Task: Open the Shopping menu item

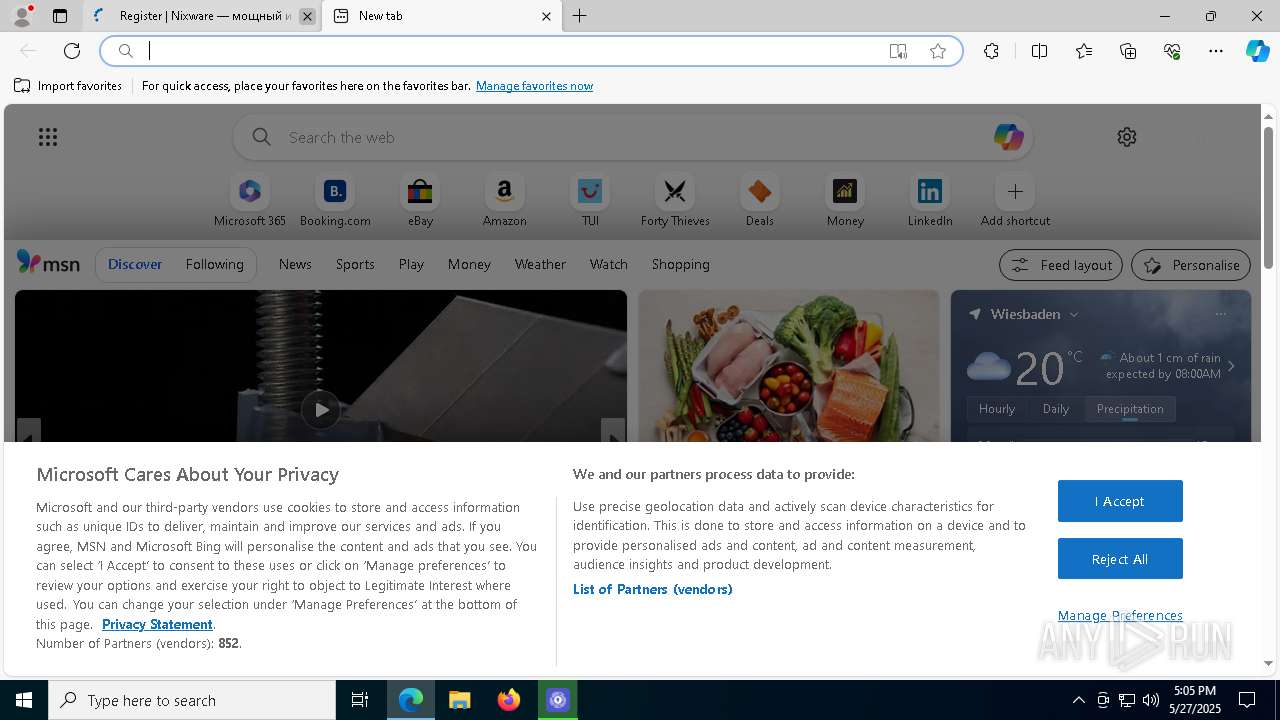Action: tap(681, 264)
